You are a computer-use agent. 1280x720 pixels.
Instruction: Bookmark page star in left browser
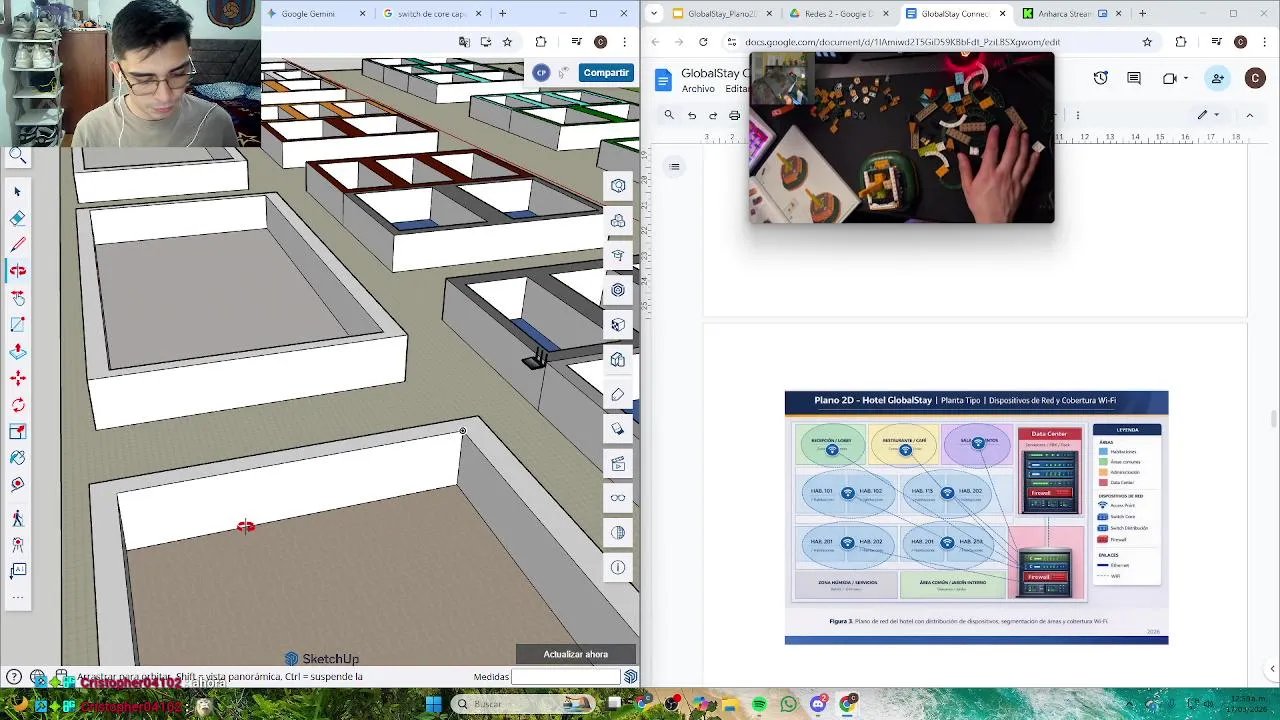507,42
